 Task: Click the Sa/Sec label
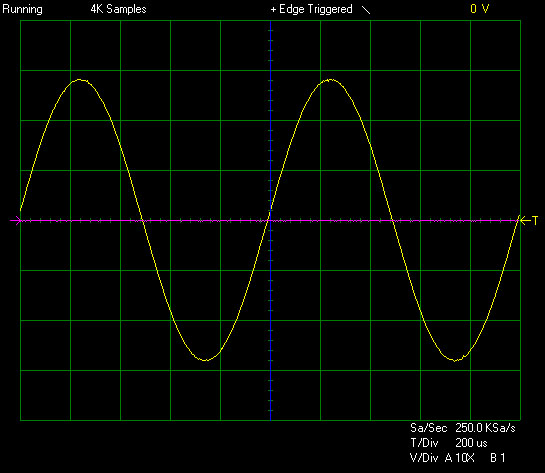(429, 428)
